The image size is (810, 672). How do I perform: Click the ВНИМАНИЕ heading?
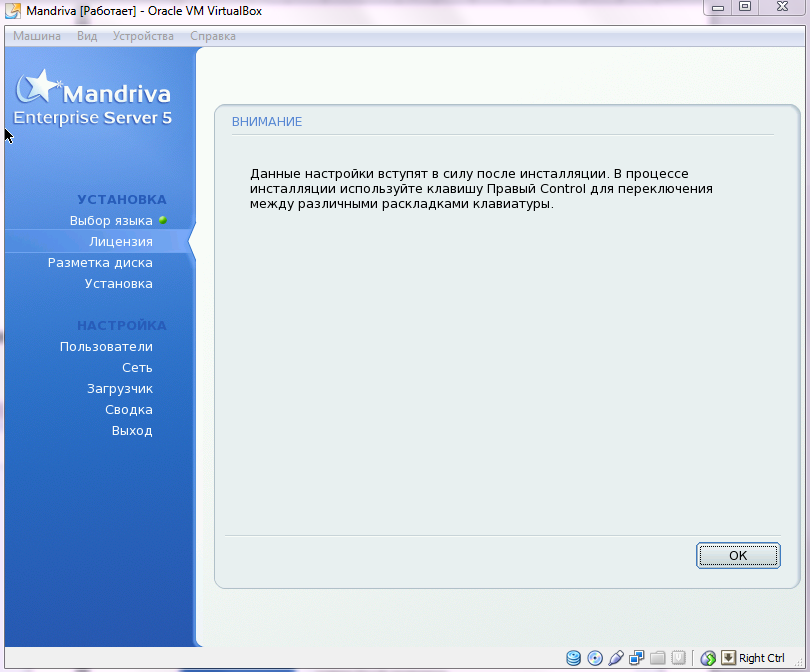pyautogui.click(x=267, y=122)
